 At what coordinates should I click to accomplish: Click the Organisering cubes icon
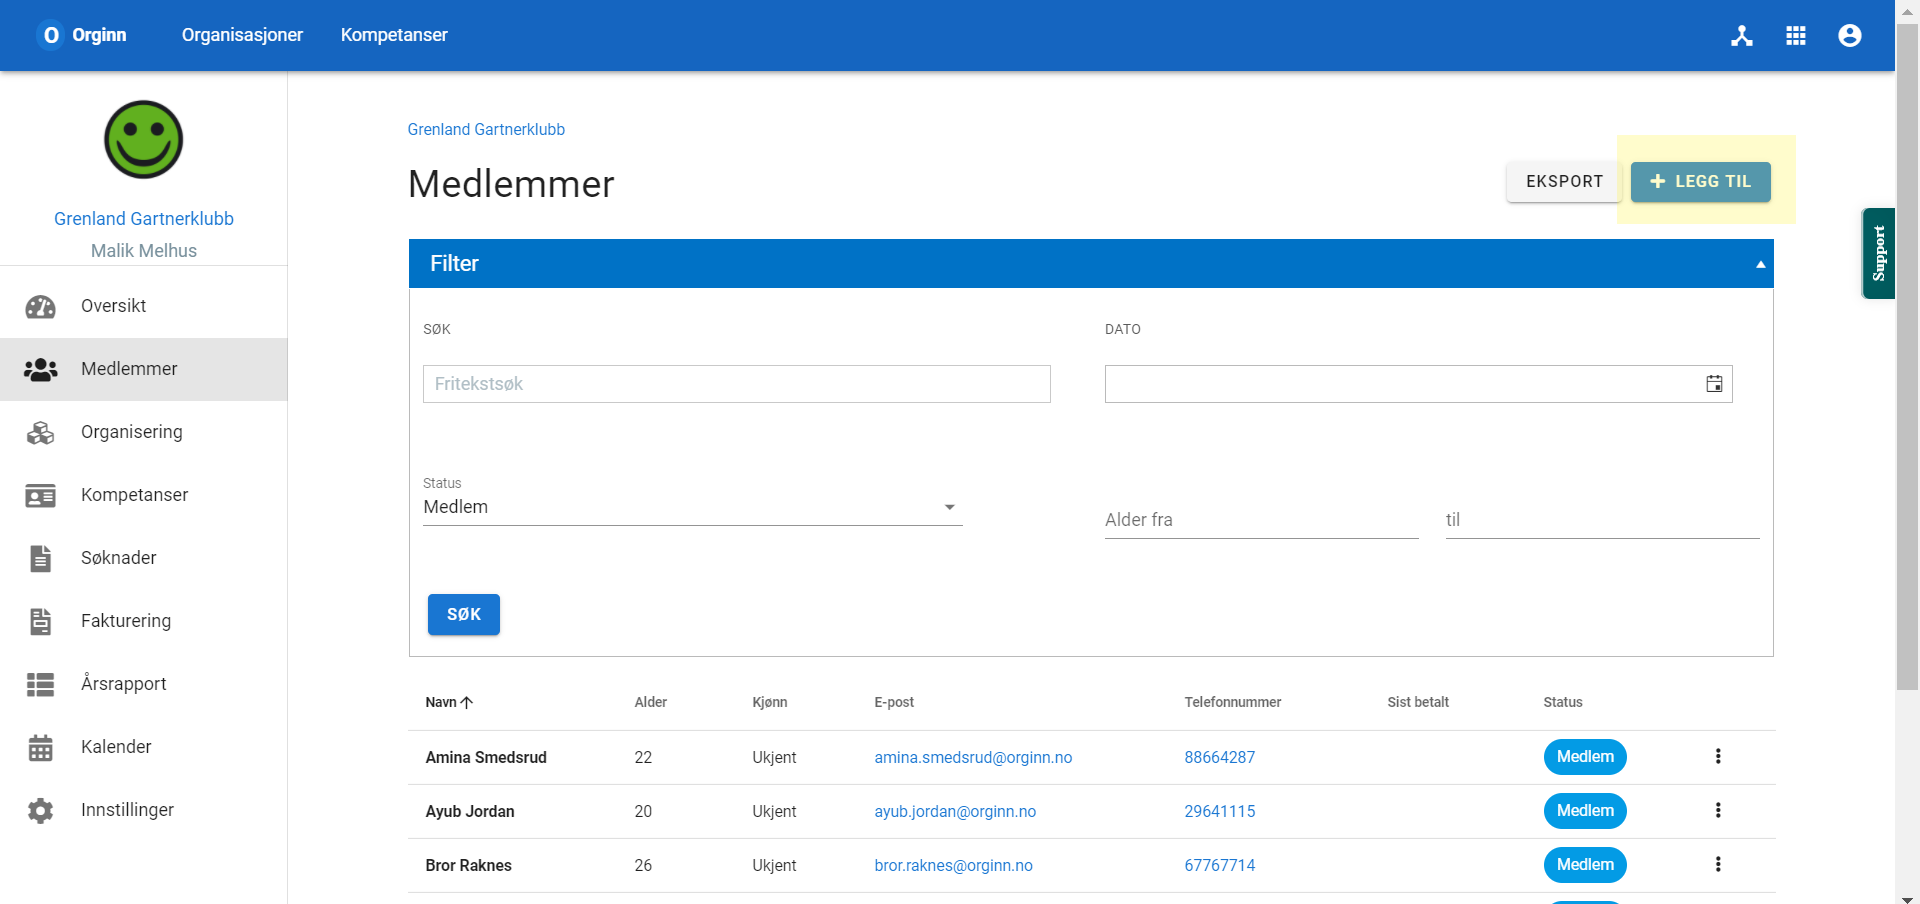(41, 432)
